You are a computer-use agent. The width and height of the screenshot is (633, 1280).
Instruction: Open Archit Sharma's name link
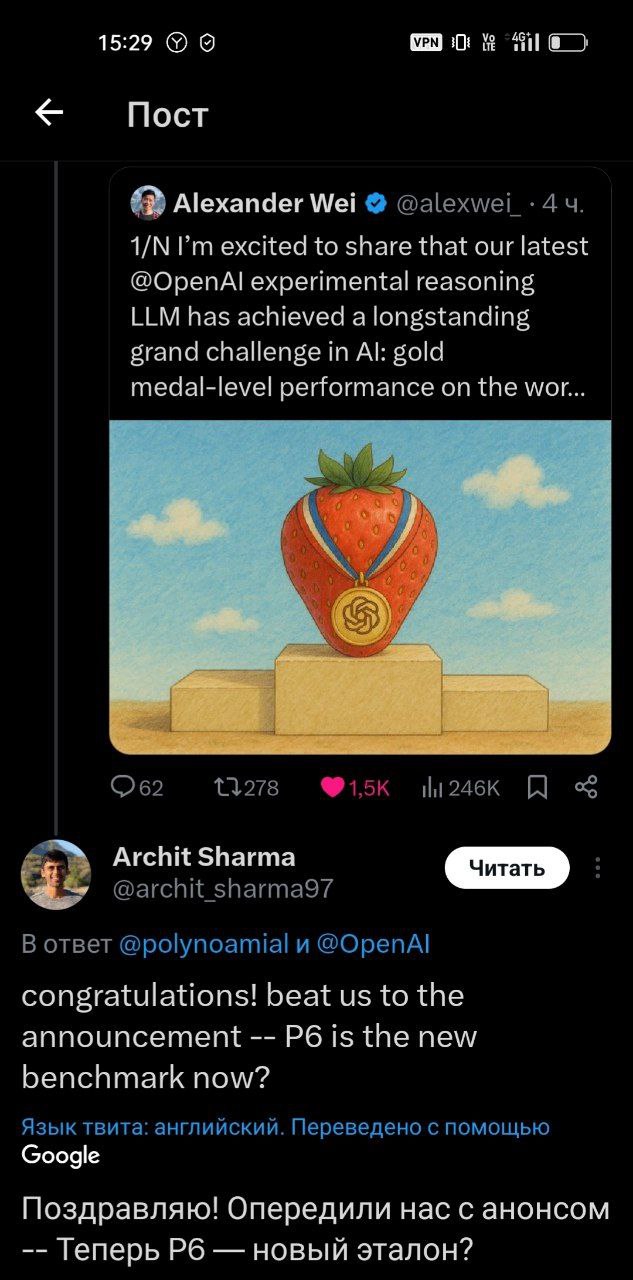click(204, 857)
